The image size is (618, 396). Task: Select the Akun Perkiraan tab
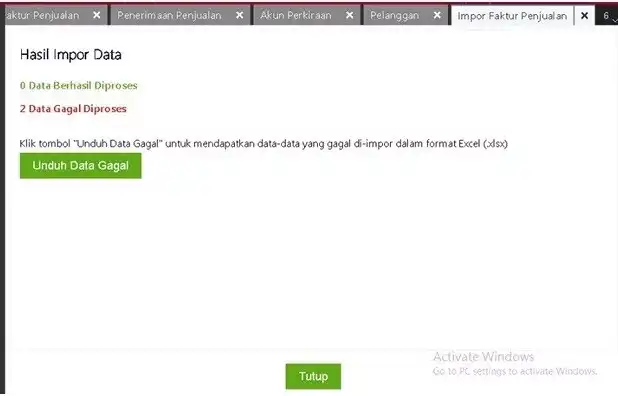[x=296, y=15]
